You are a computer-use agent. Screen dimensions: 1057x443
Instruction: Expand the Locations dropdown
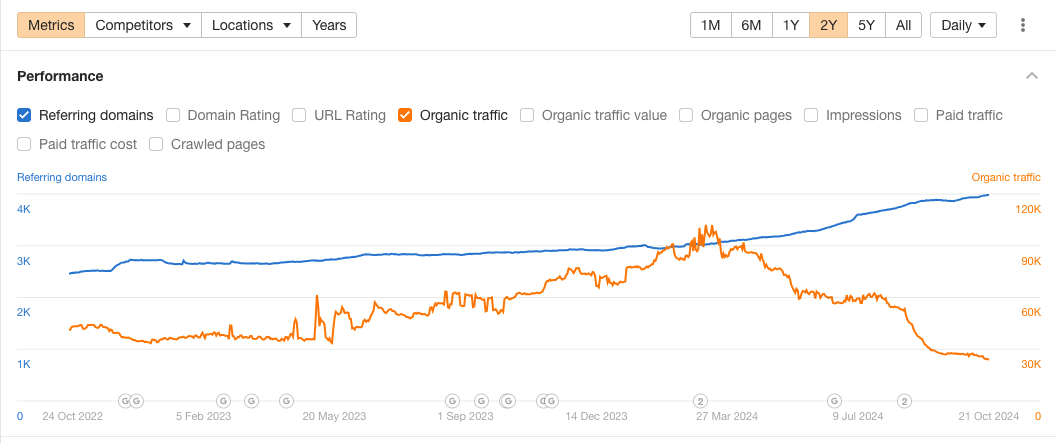[x=251, y=25]
